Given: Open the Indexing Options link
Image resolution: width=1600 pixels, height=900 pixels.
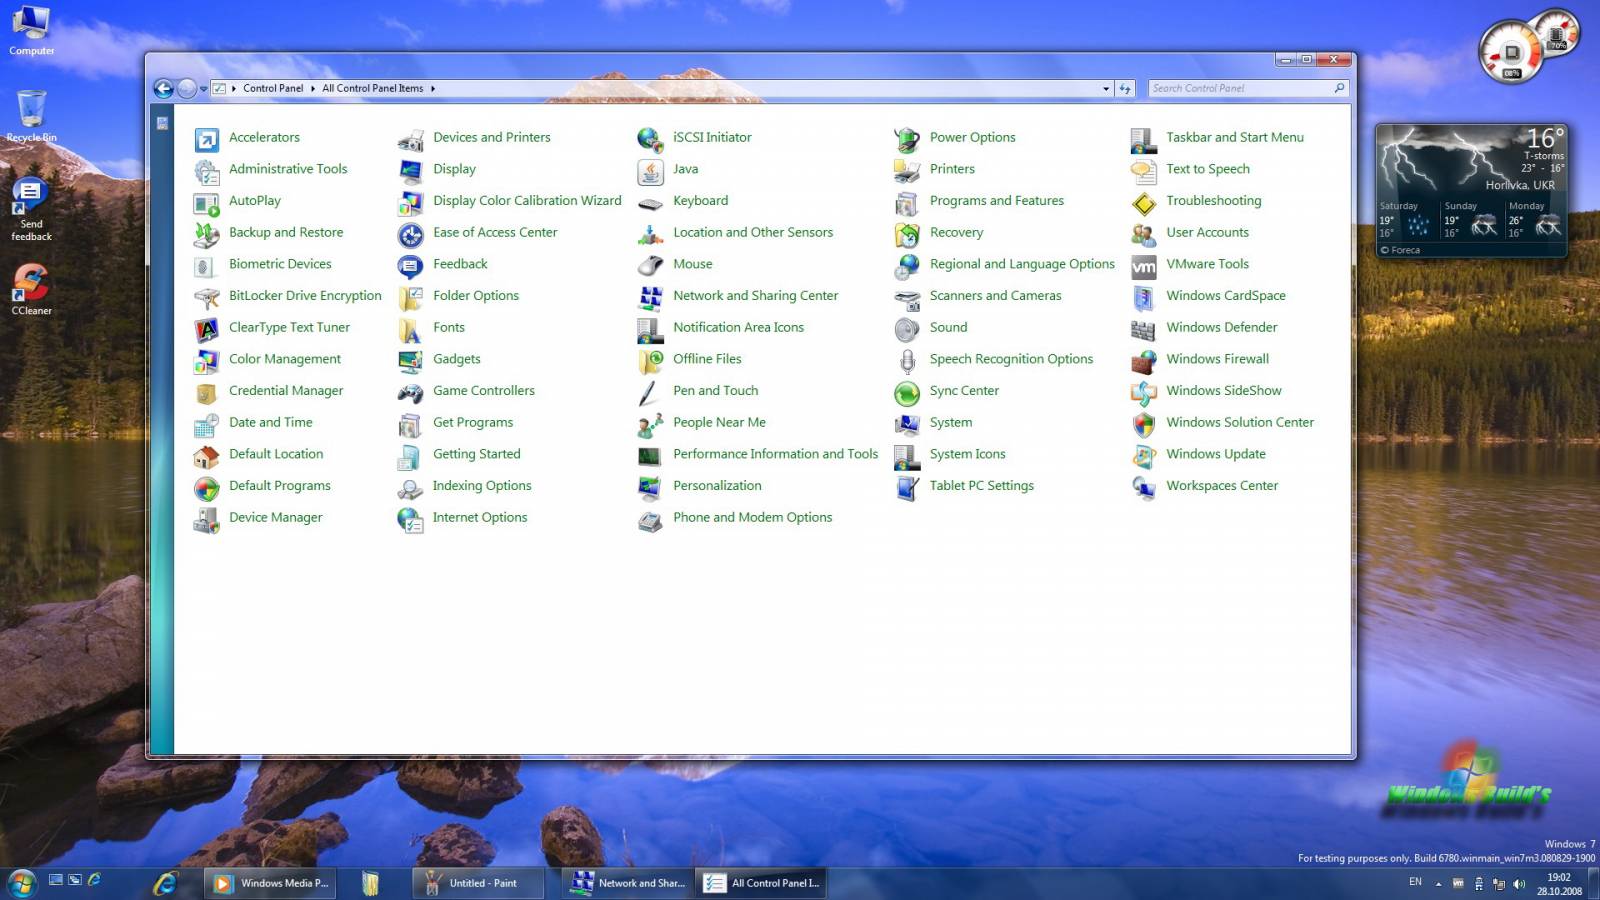Looking at the screenshot, I should coord(481,485).
